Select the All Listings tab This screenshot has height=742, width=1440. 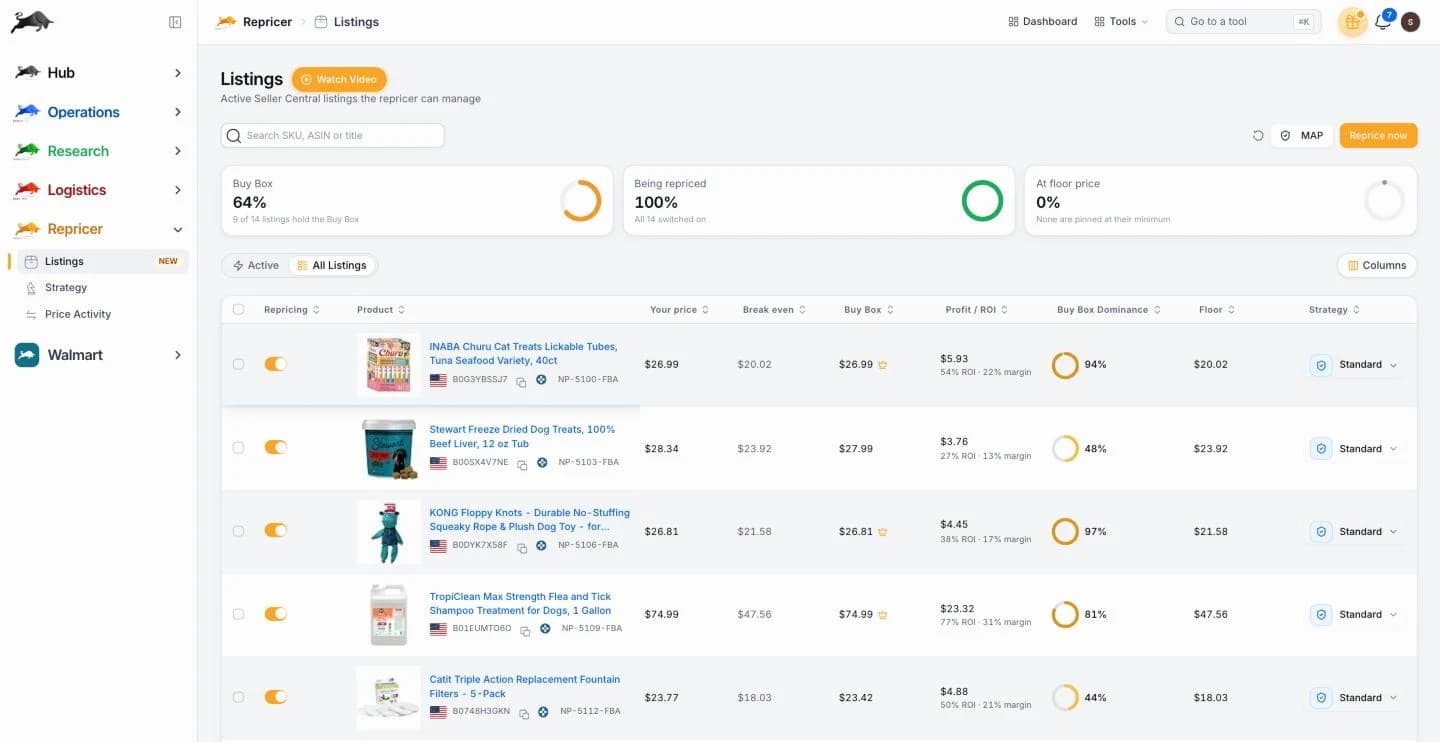[332, 266]
